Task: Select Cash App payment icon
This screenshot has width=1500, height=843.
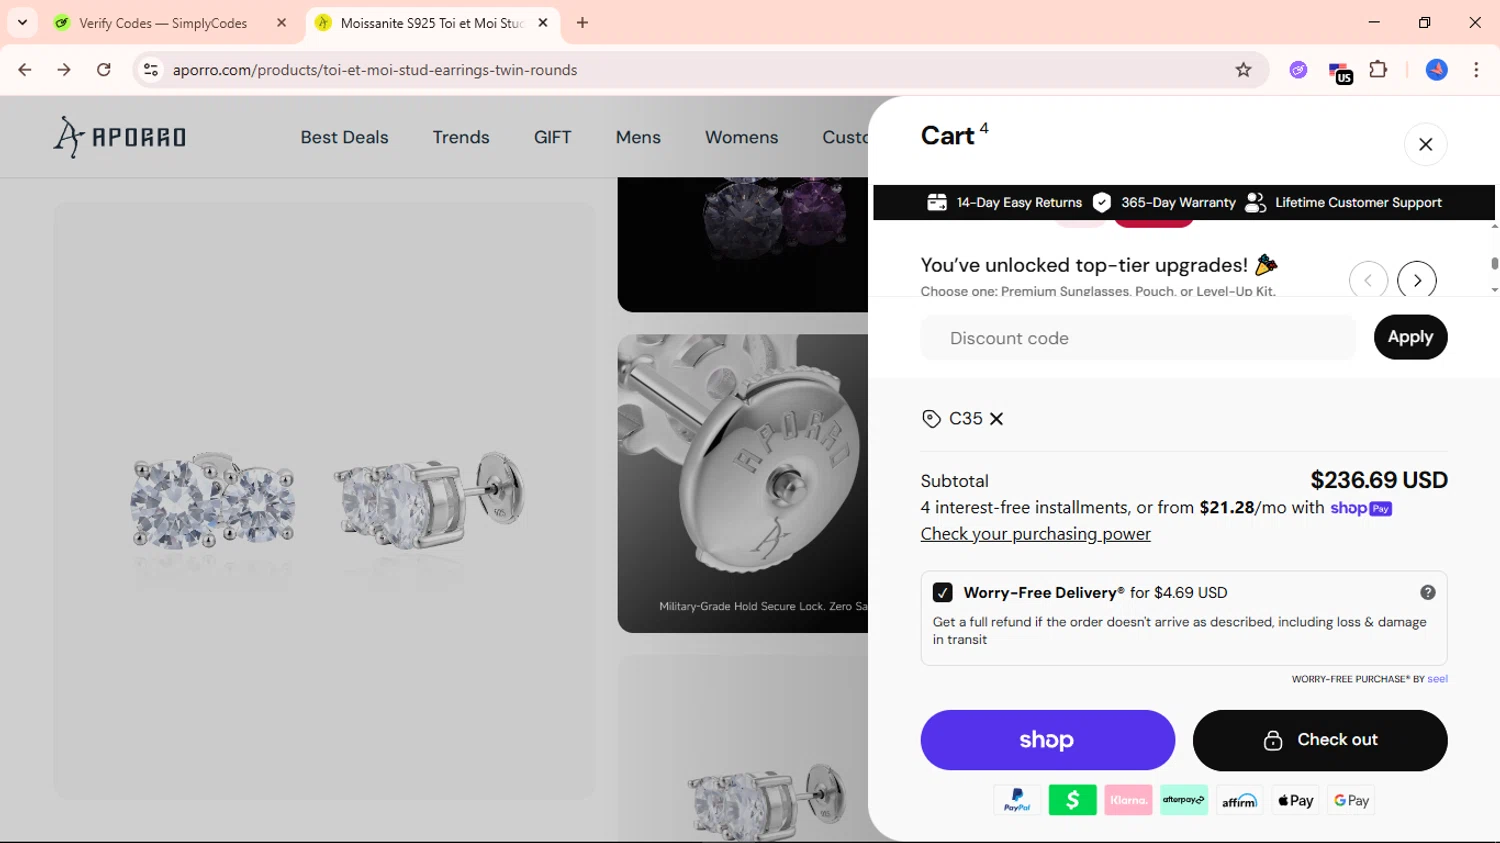Action: click(1072, 800)
